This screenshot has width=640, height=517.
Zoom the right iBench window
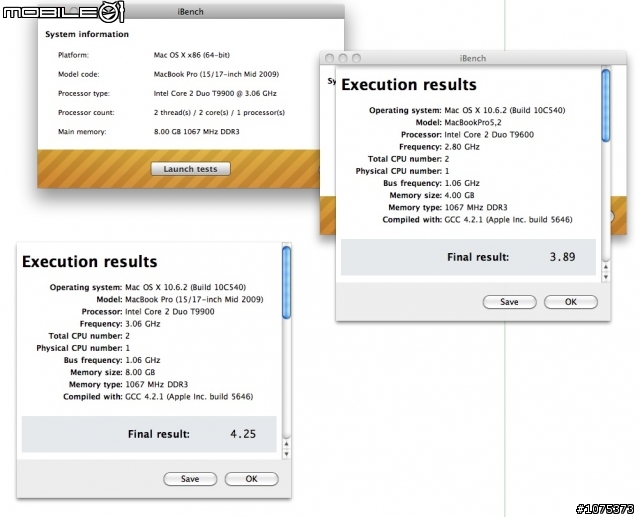[x=356, y=58]
